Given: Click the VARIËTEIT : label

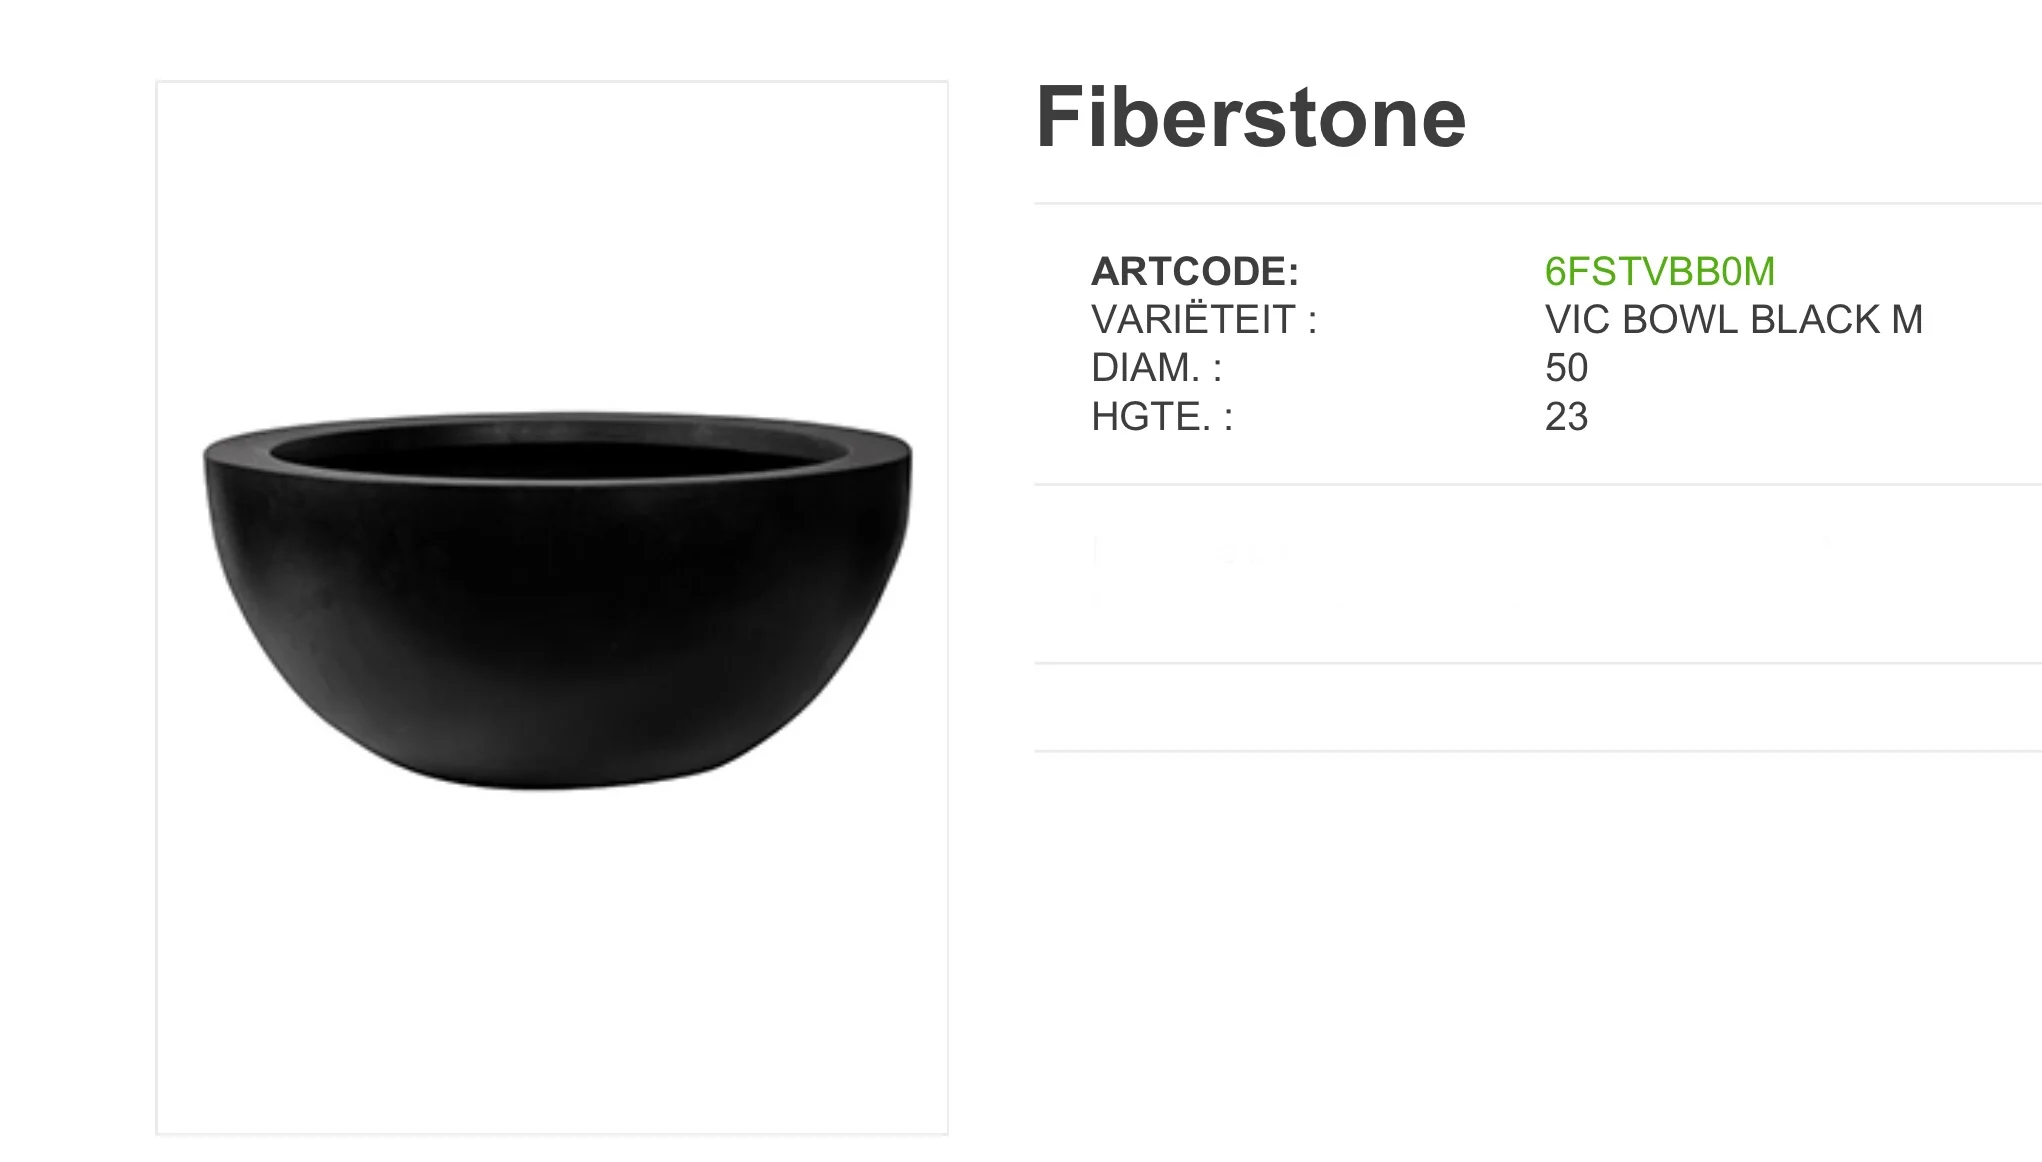Looking at the screenshot, I should tap(1204, 319).
